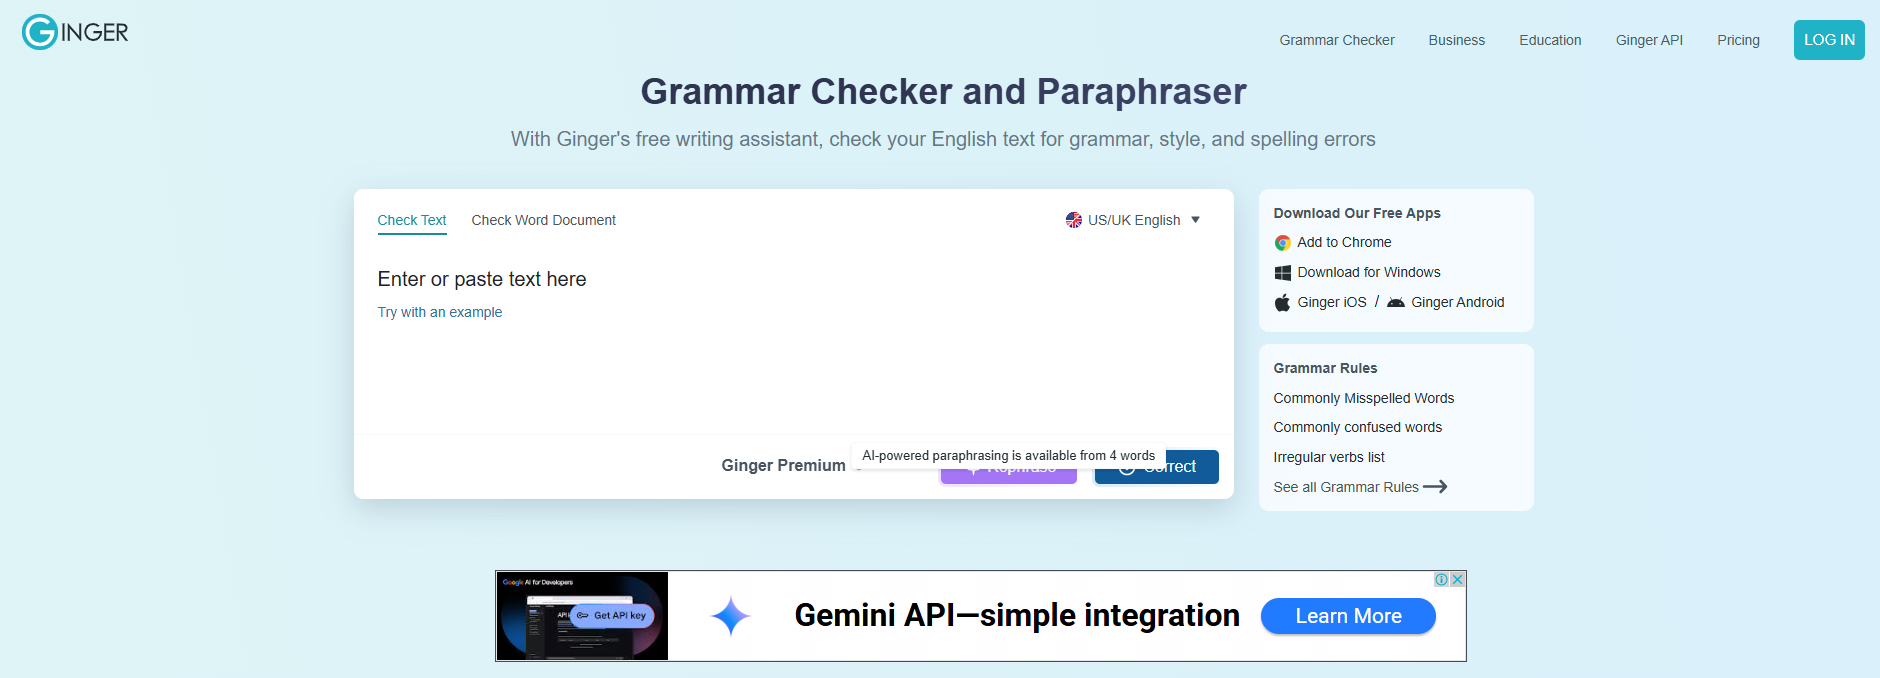Click the Chrome icon
This screenshot has height=678, width=1880.
pos(1282,243)
